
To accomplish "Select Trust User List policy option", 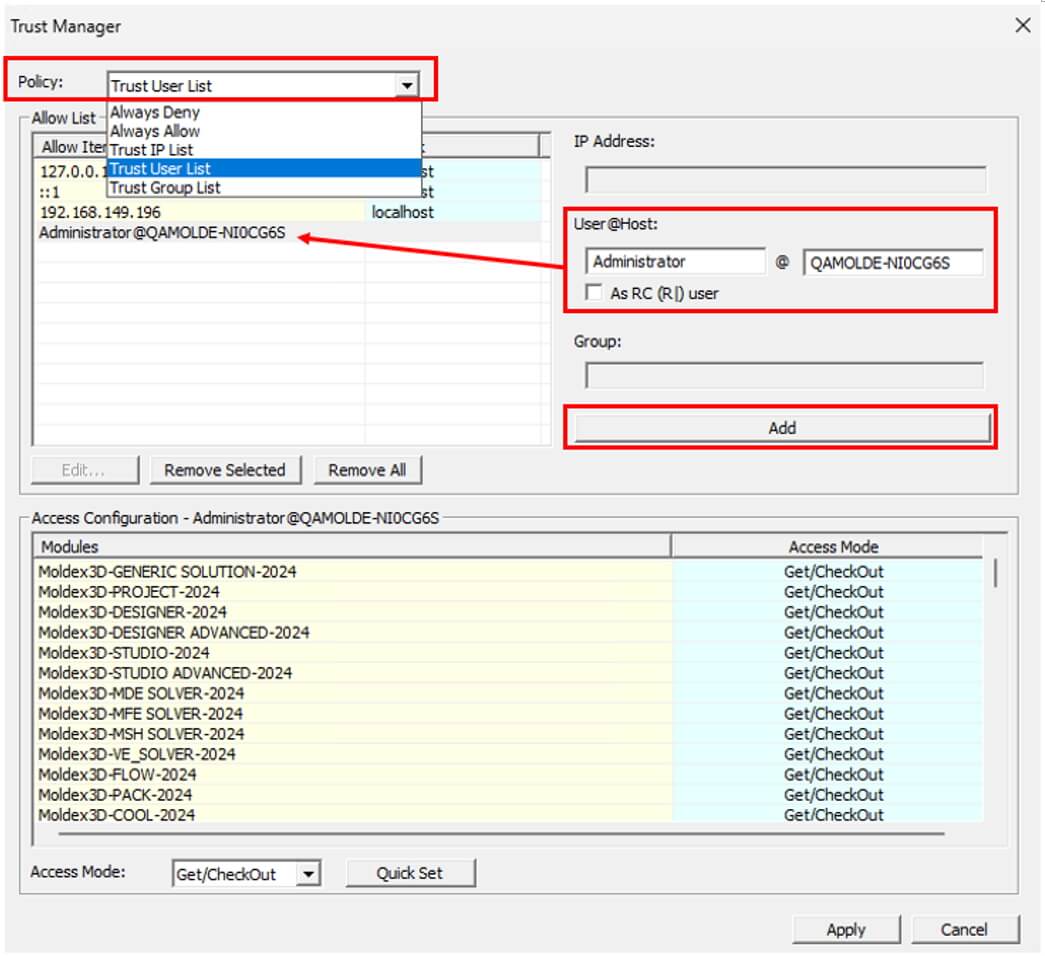I will click(264, 168).
